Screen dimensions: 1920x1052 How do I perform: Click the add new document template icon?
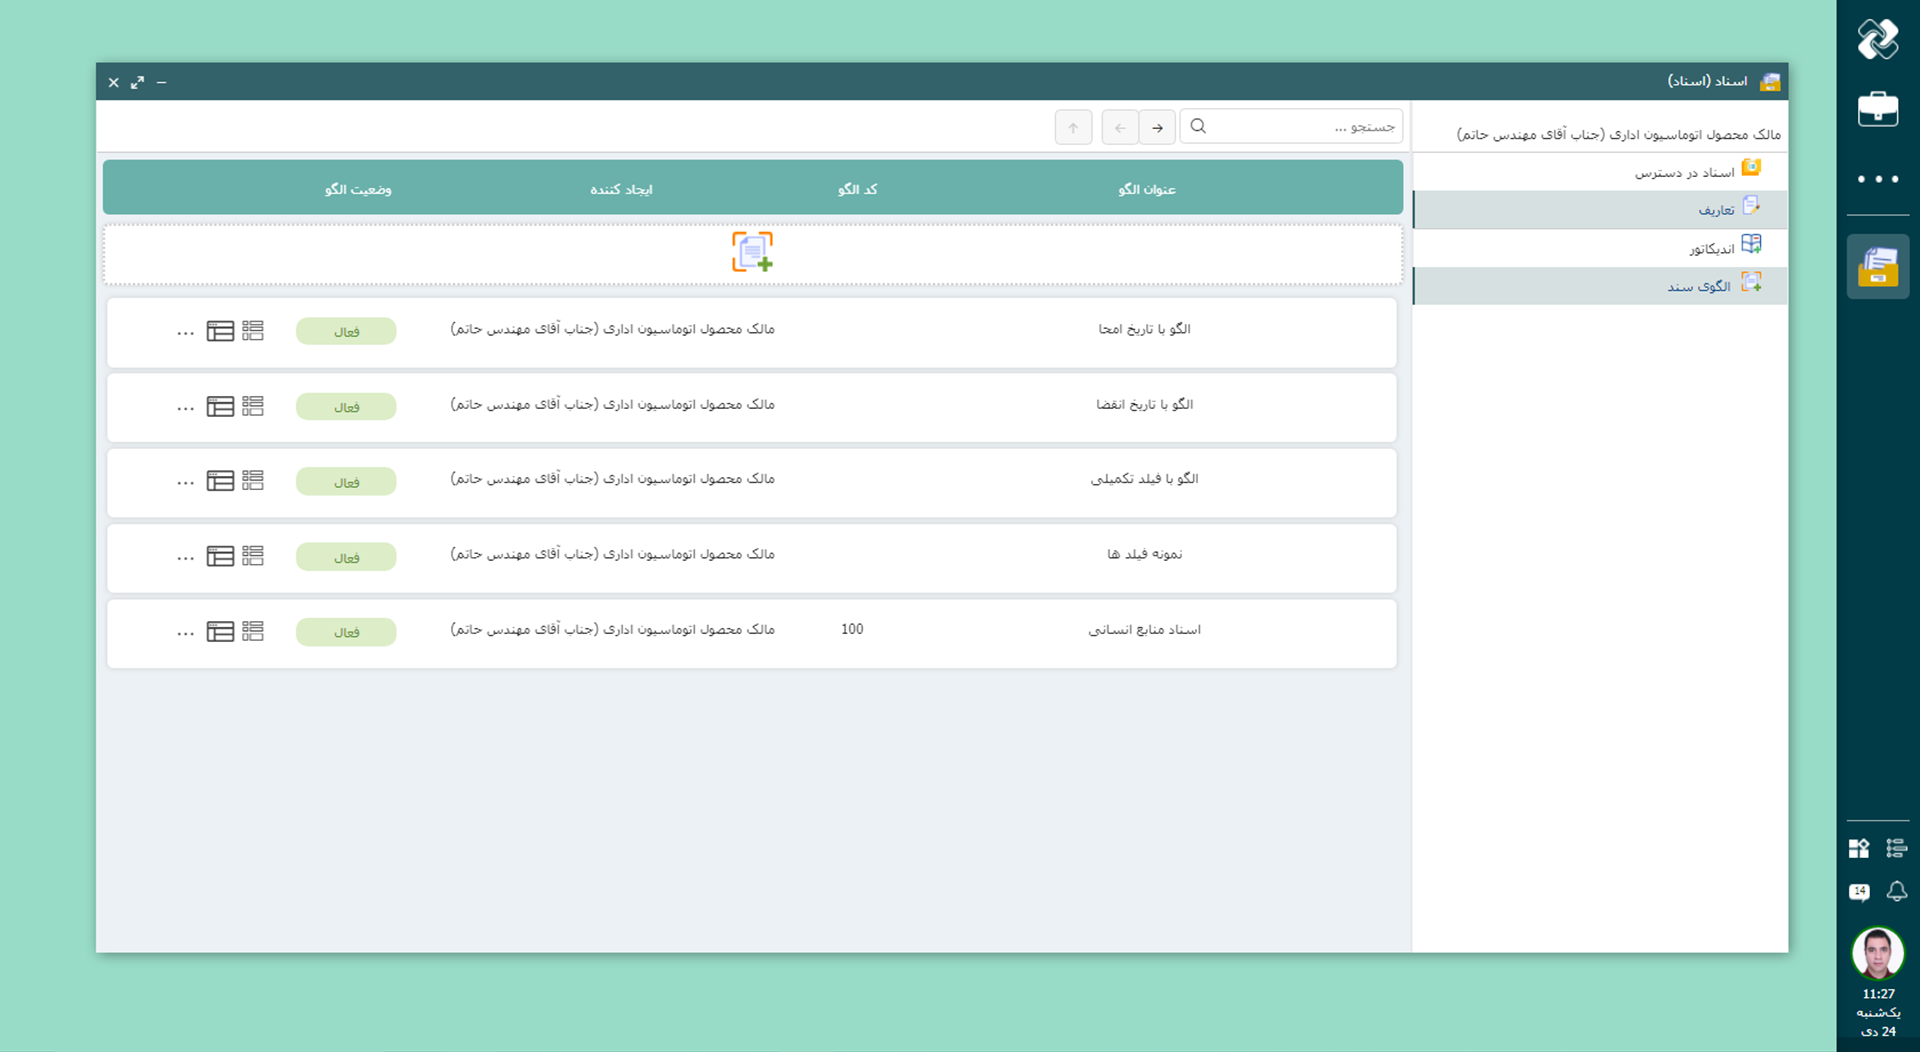[x=752, y=252]
